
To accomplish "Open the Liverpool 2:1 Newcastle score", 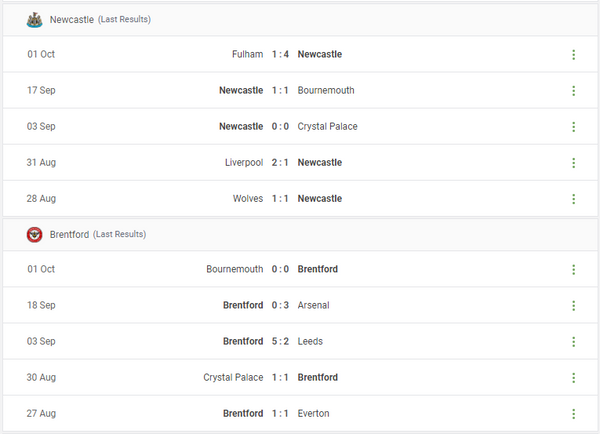I will tap(281, 162).
